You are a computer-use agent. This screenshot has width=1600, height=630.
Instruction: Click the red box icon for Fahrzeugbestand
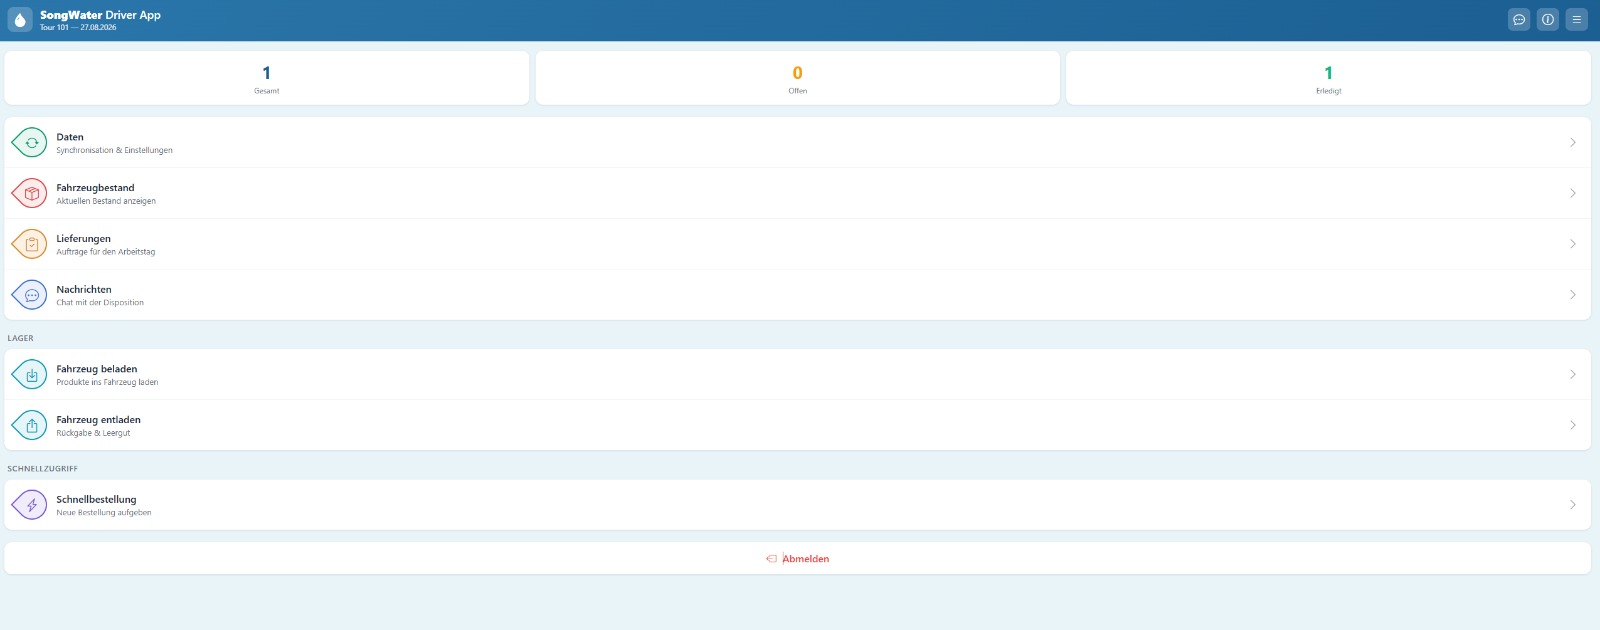click(x=30, y=193)
